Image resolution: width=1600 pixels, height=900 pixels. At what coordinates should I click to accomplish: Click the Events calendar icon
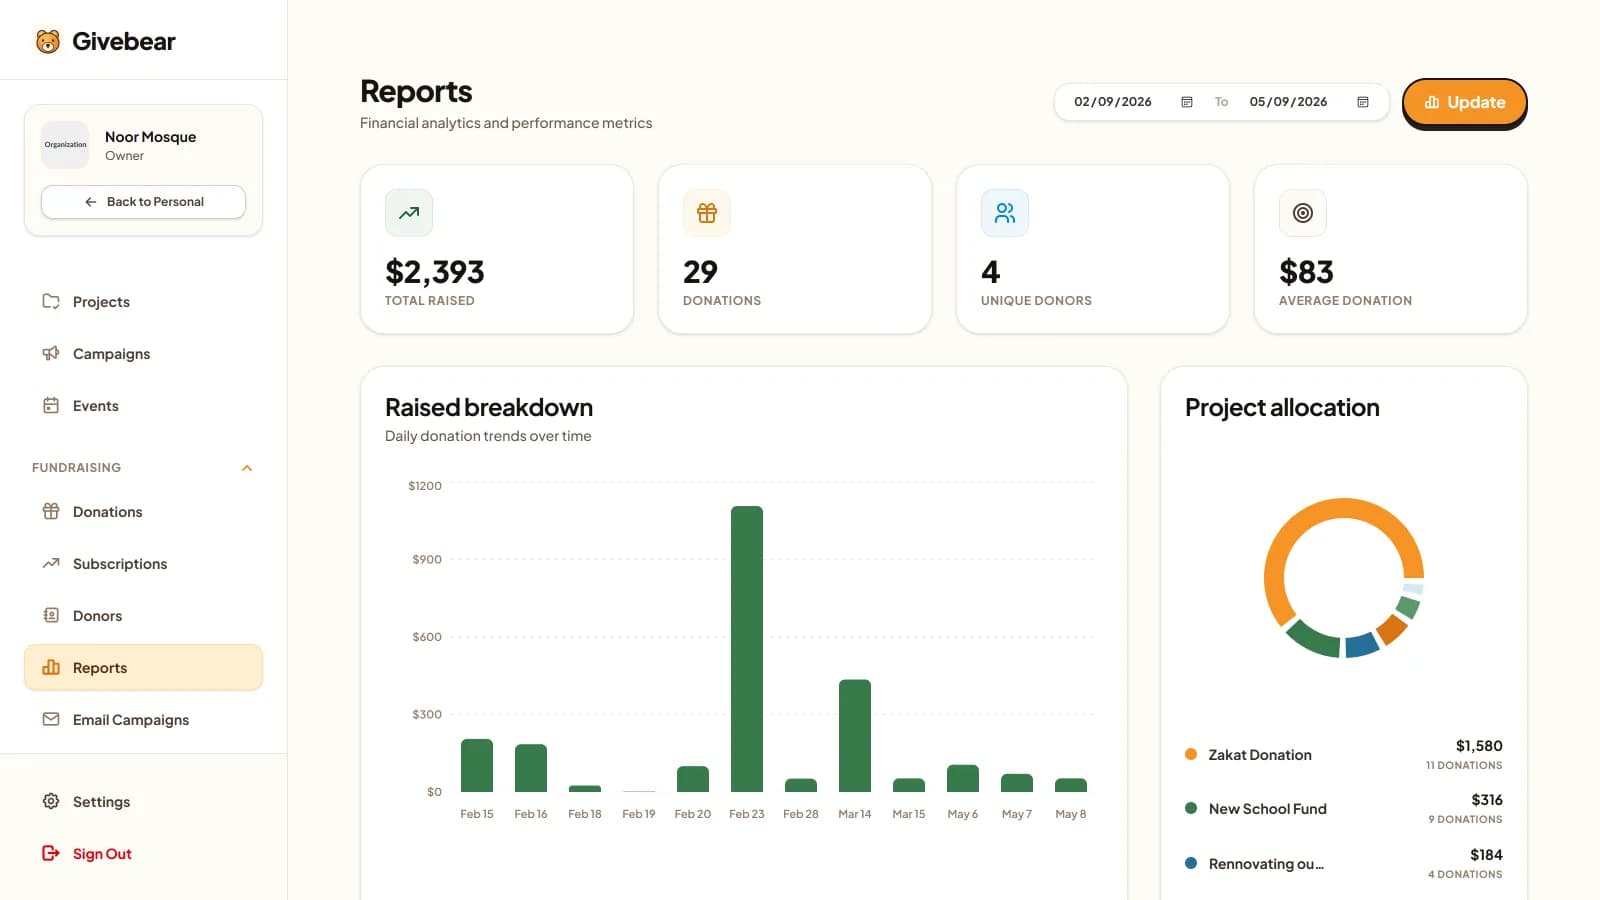click(x=51, y=405)
